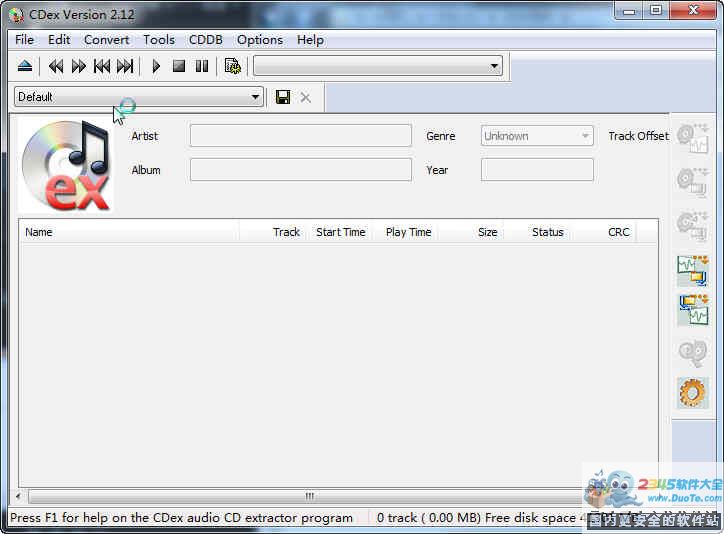
Task: Sort by the Track column header
Action: (x=272, y=232)
